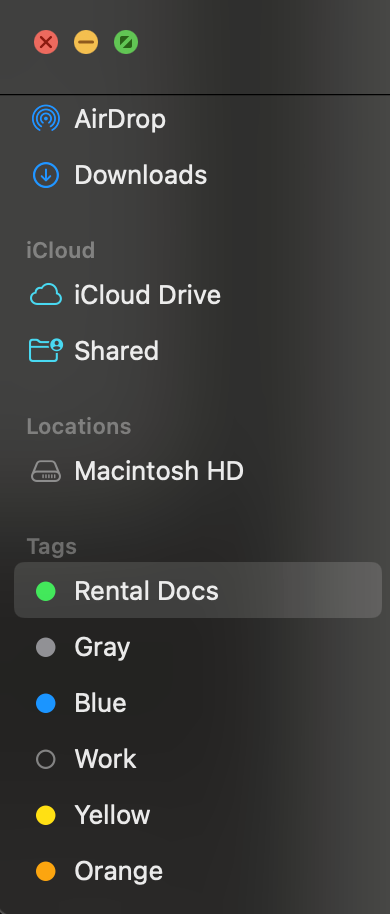Select the iCloud Drive cloud icon
390x914 pixels.
pyautogui.click(x=45, y=295)
